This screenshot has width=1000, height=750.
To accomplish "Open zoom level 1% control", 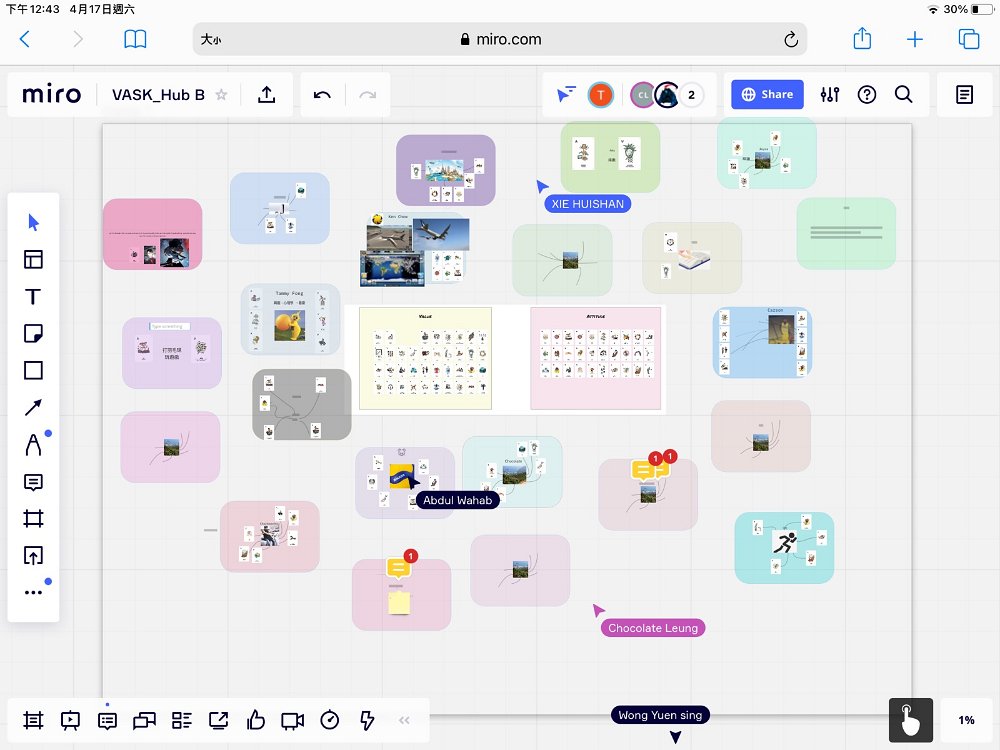I will (966, 720).
